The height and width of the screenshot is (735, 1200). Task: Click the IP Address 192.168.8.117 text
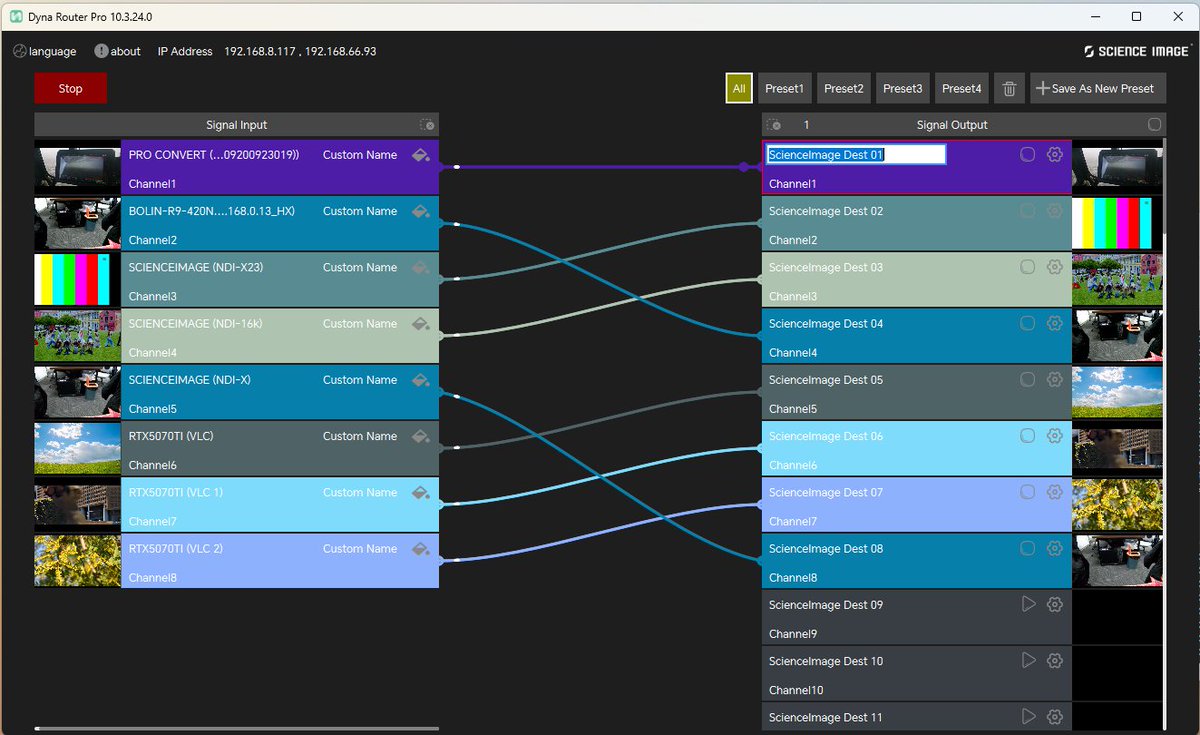[259, 51]
